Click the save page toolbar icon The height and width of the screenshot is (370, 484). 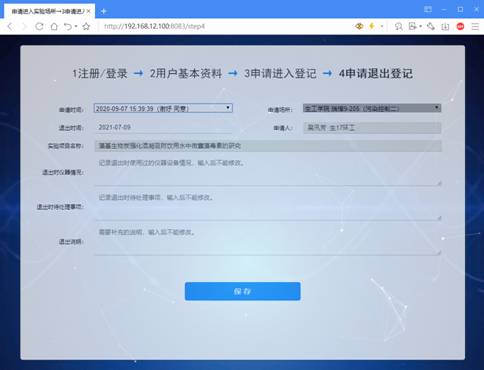[413, 26]
